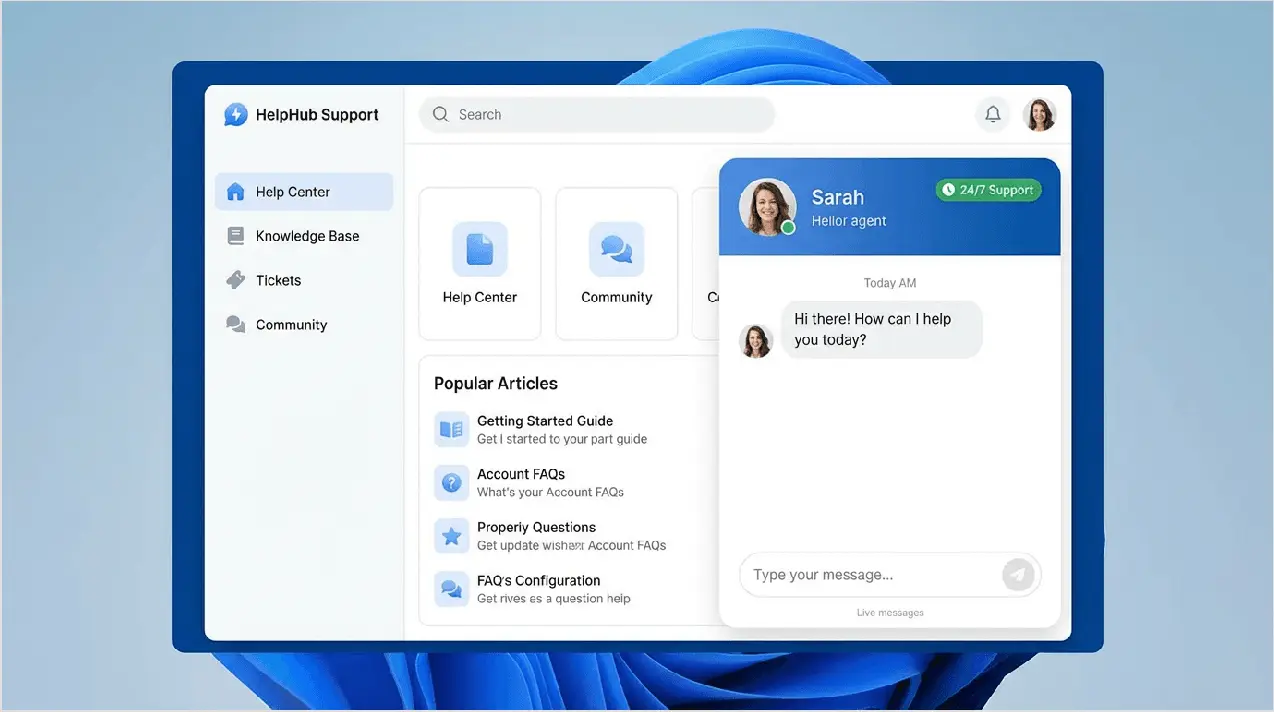Select Help Center in the sidebar

pyautogui.click(x=304, y=192)
